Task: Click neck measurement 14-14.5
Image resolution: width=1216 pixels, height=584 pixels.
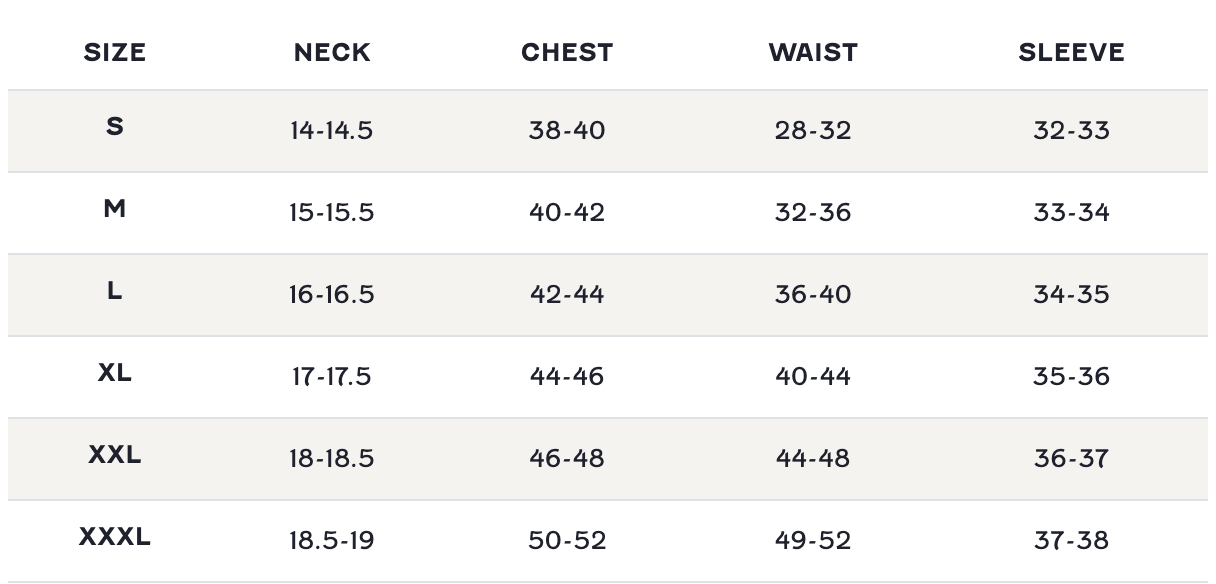Action: click(332, 131)
